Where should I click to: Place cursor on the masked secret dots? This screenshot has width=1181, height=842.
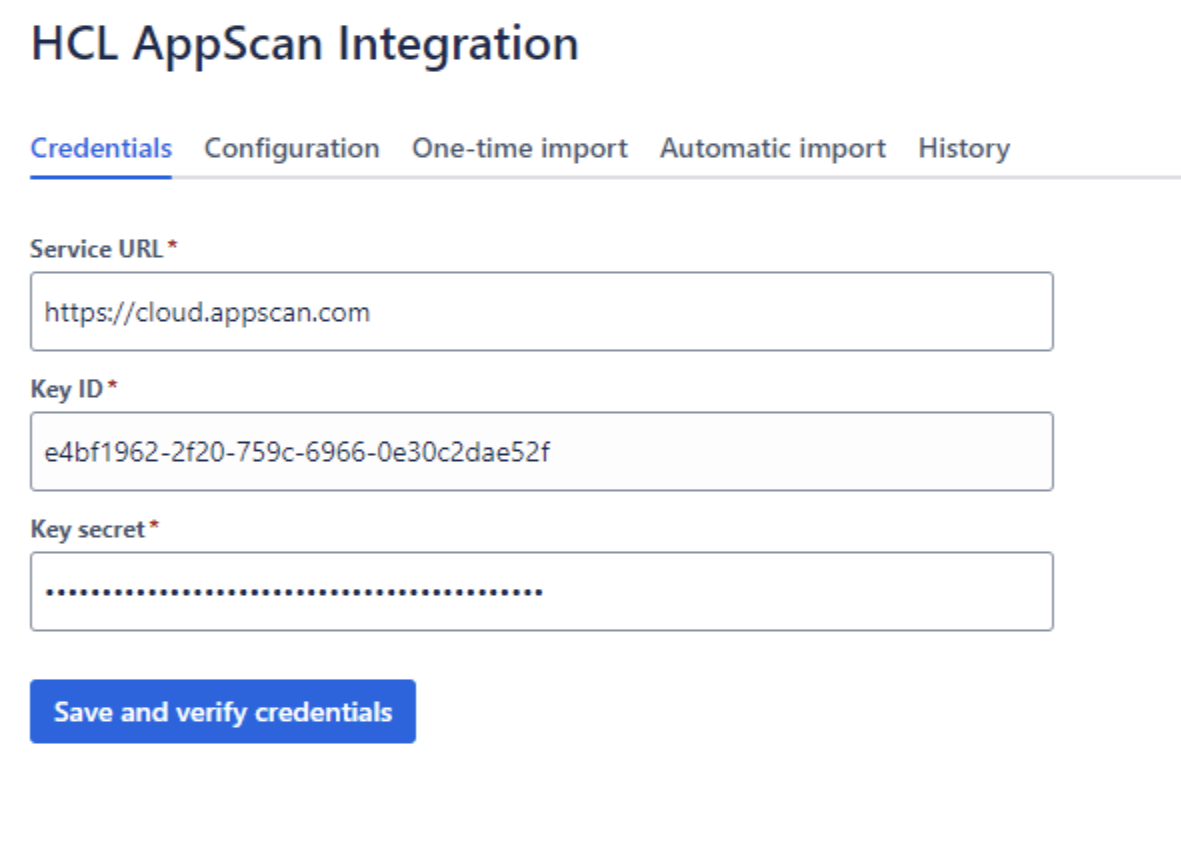(x=293, y=592)
